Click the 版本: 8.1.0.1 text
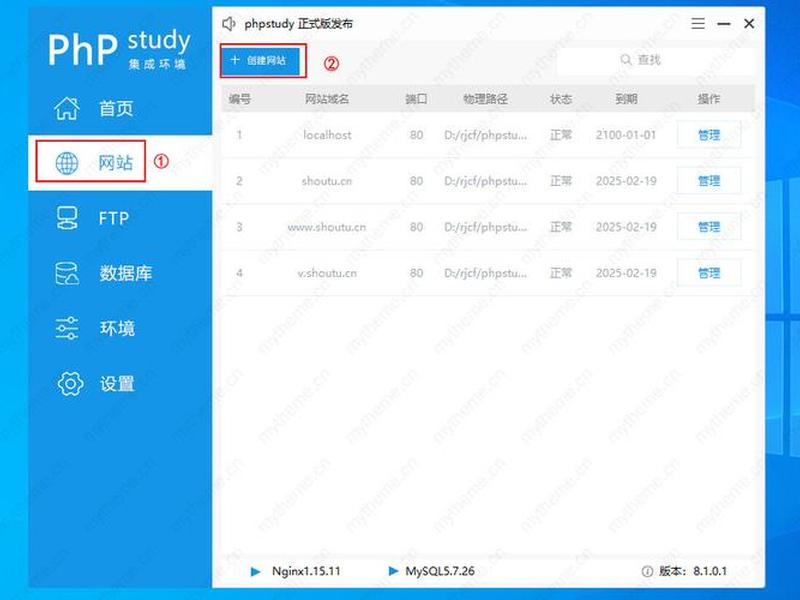This screenshot has height=600, width=800. click(693, 571)
